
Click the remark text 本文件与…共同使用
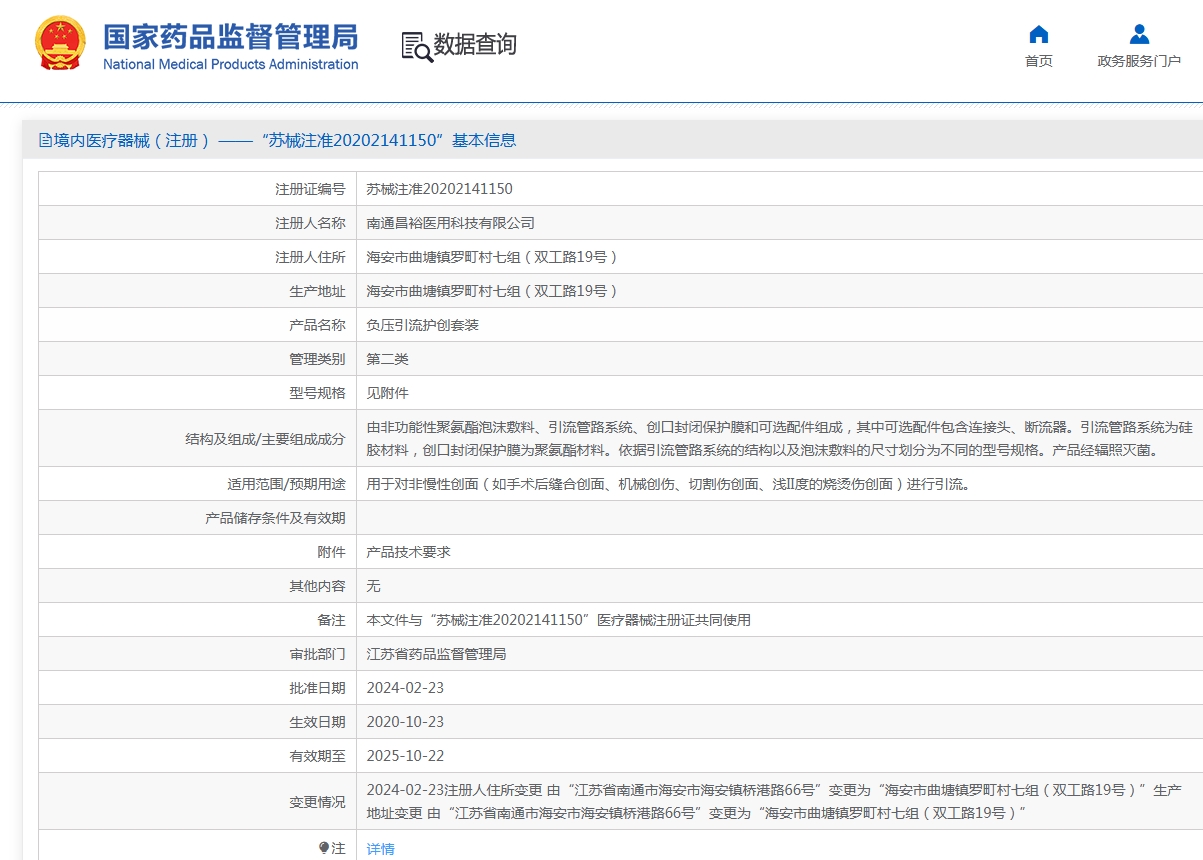coord(559,620)
